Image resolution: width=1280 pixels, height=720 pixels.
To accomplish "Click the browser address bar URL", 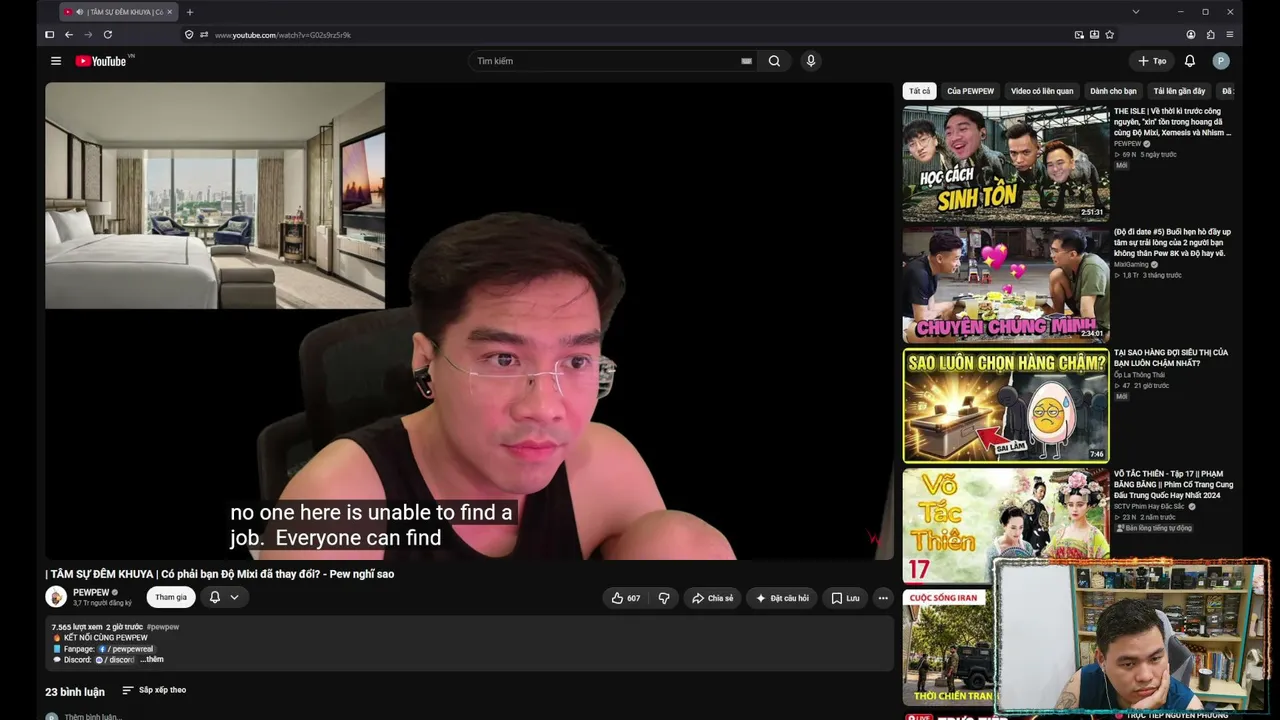I will point(283,35).
